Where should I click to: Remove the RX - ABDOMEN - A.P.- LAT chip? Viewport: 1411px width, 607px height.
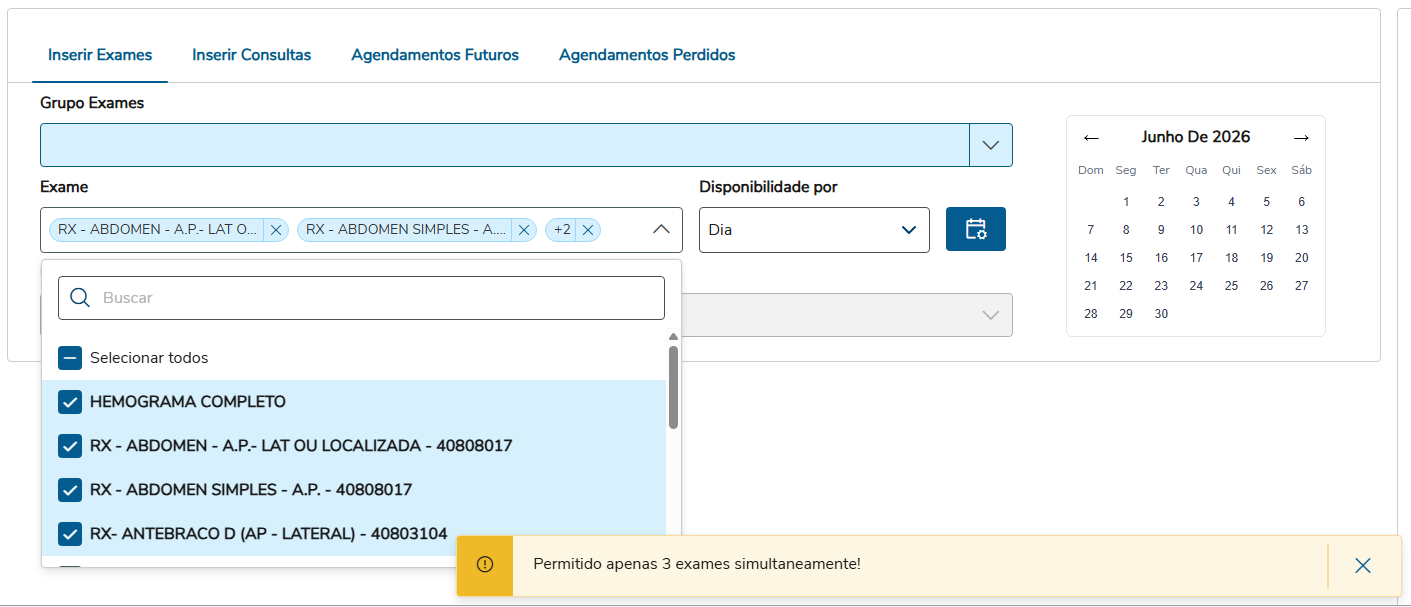pos(277,230)
